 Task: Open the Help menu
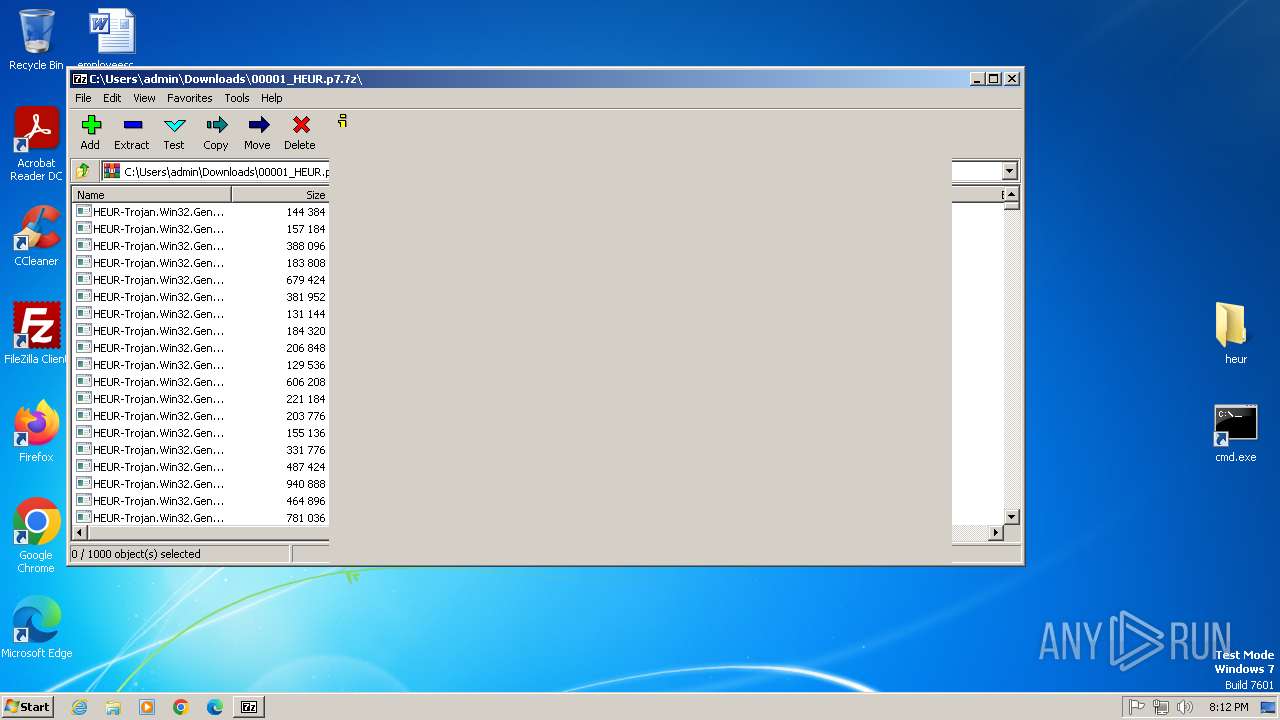(x=272, y=98)
